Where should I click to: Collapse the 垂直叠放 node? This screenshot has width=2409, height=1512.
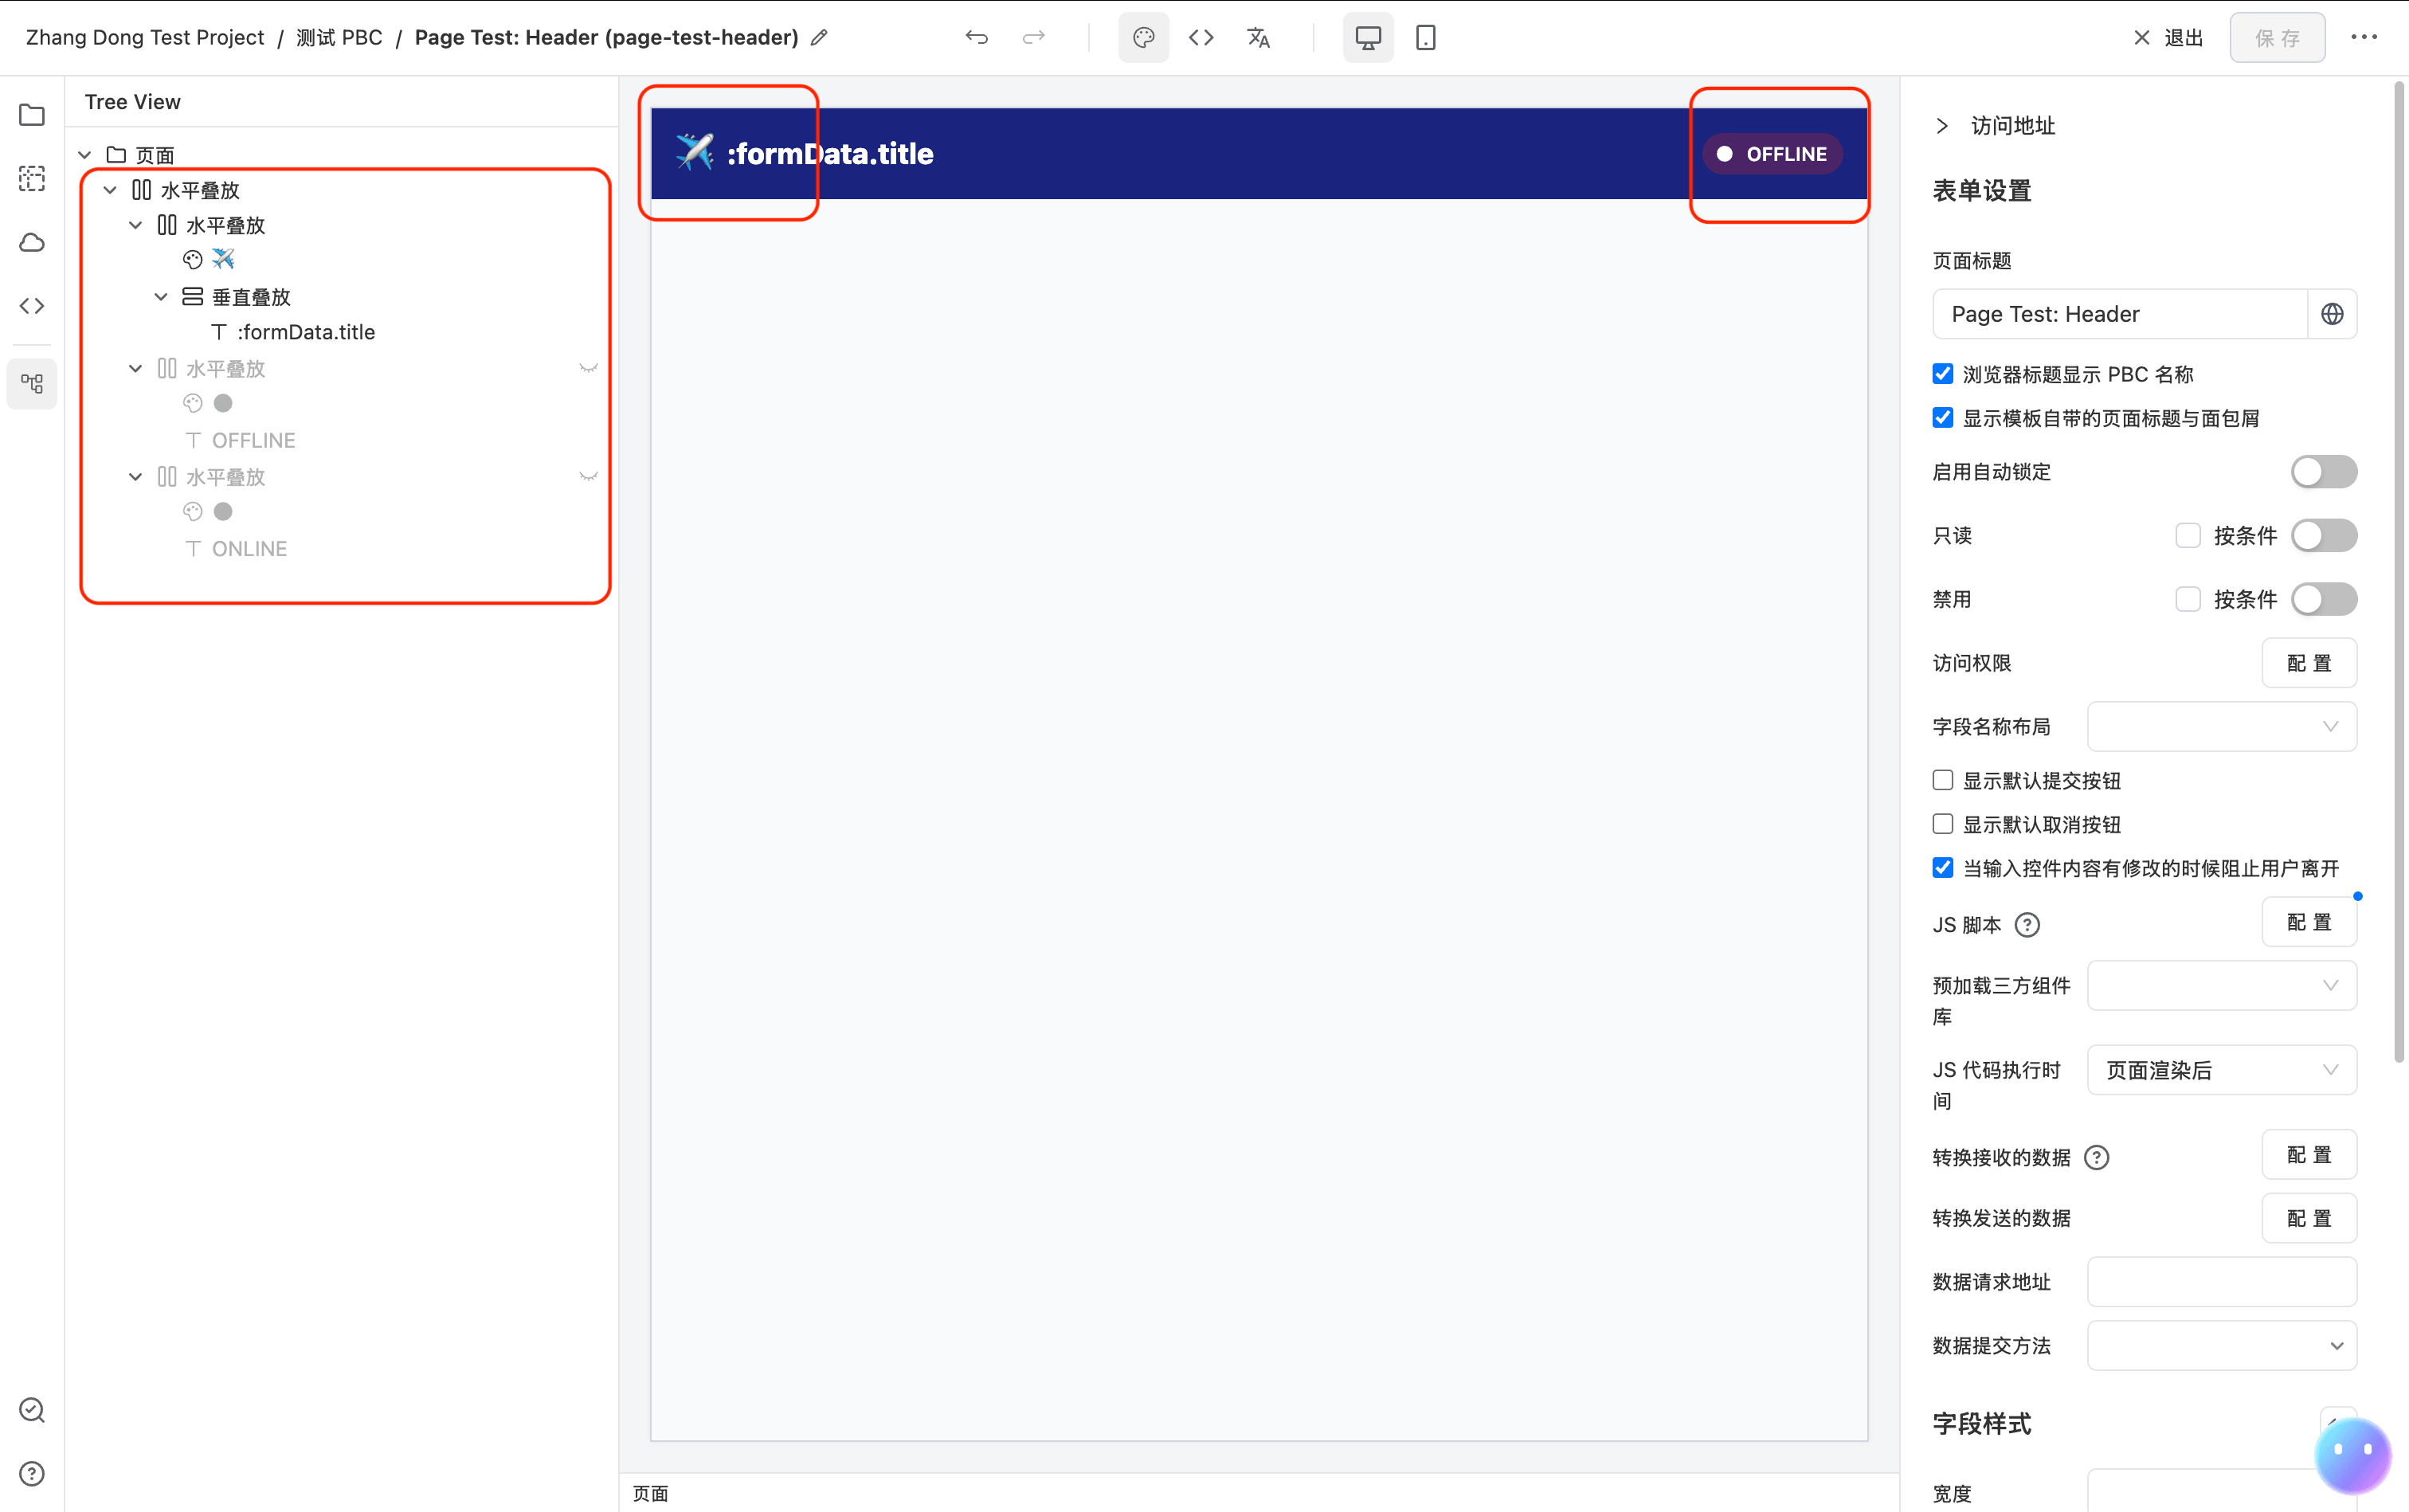pos(160,297)
